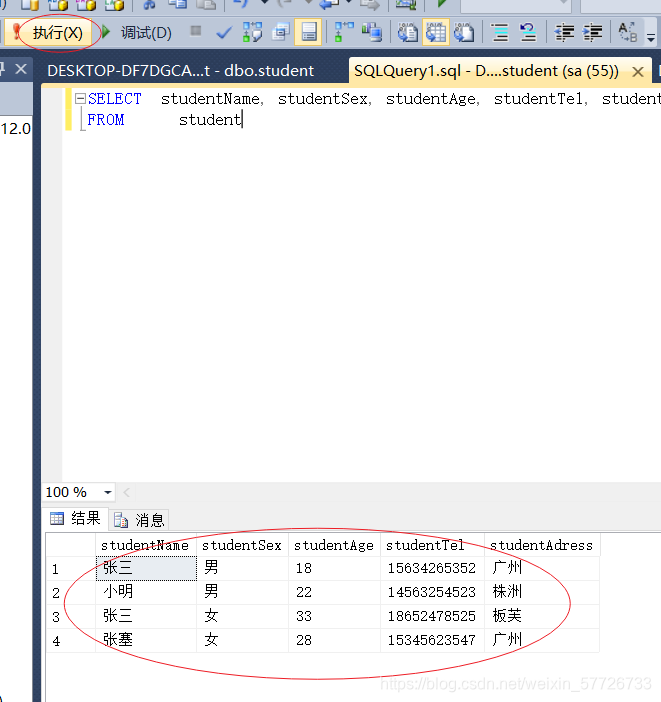Screen dimensions: 661x702
Task: Click the FROM keyword in the editor
Action: pyautogui.click(x=106, y=120)
